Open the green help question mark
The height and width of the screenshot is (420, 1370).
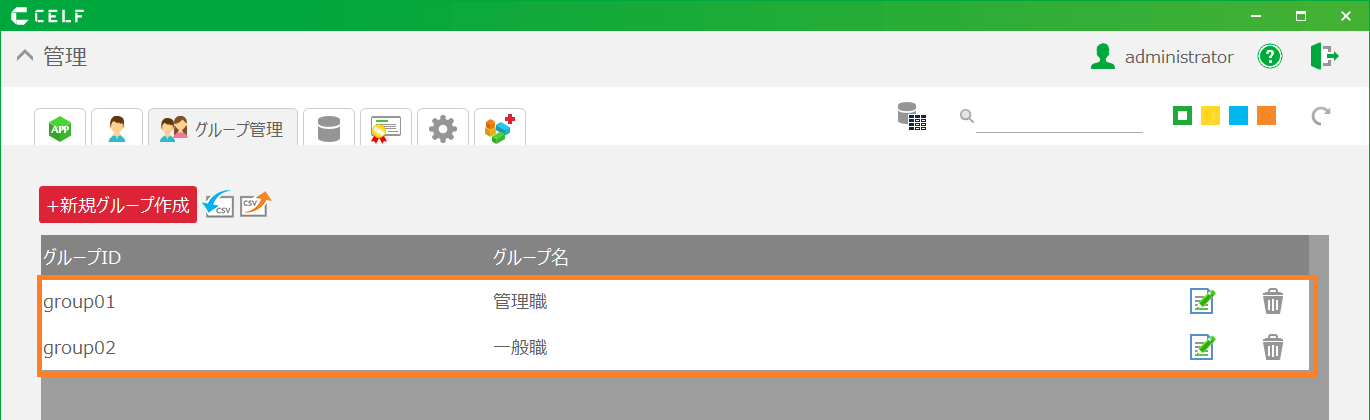1270,57
